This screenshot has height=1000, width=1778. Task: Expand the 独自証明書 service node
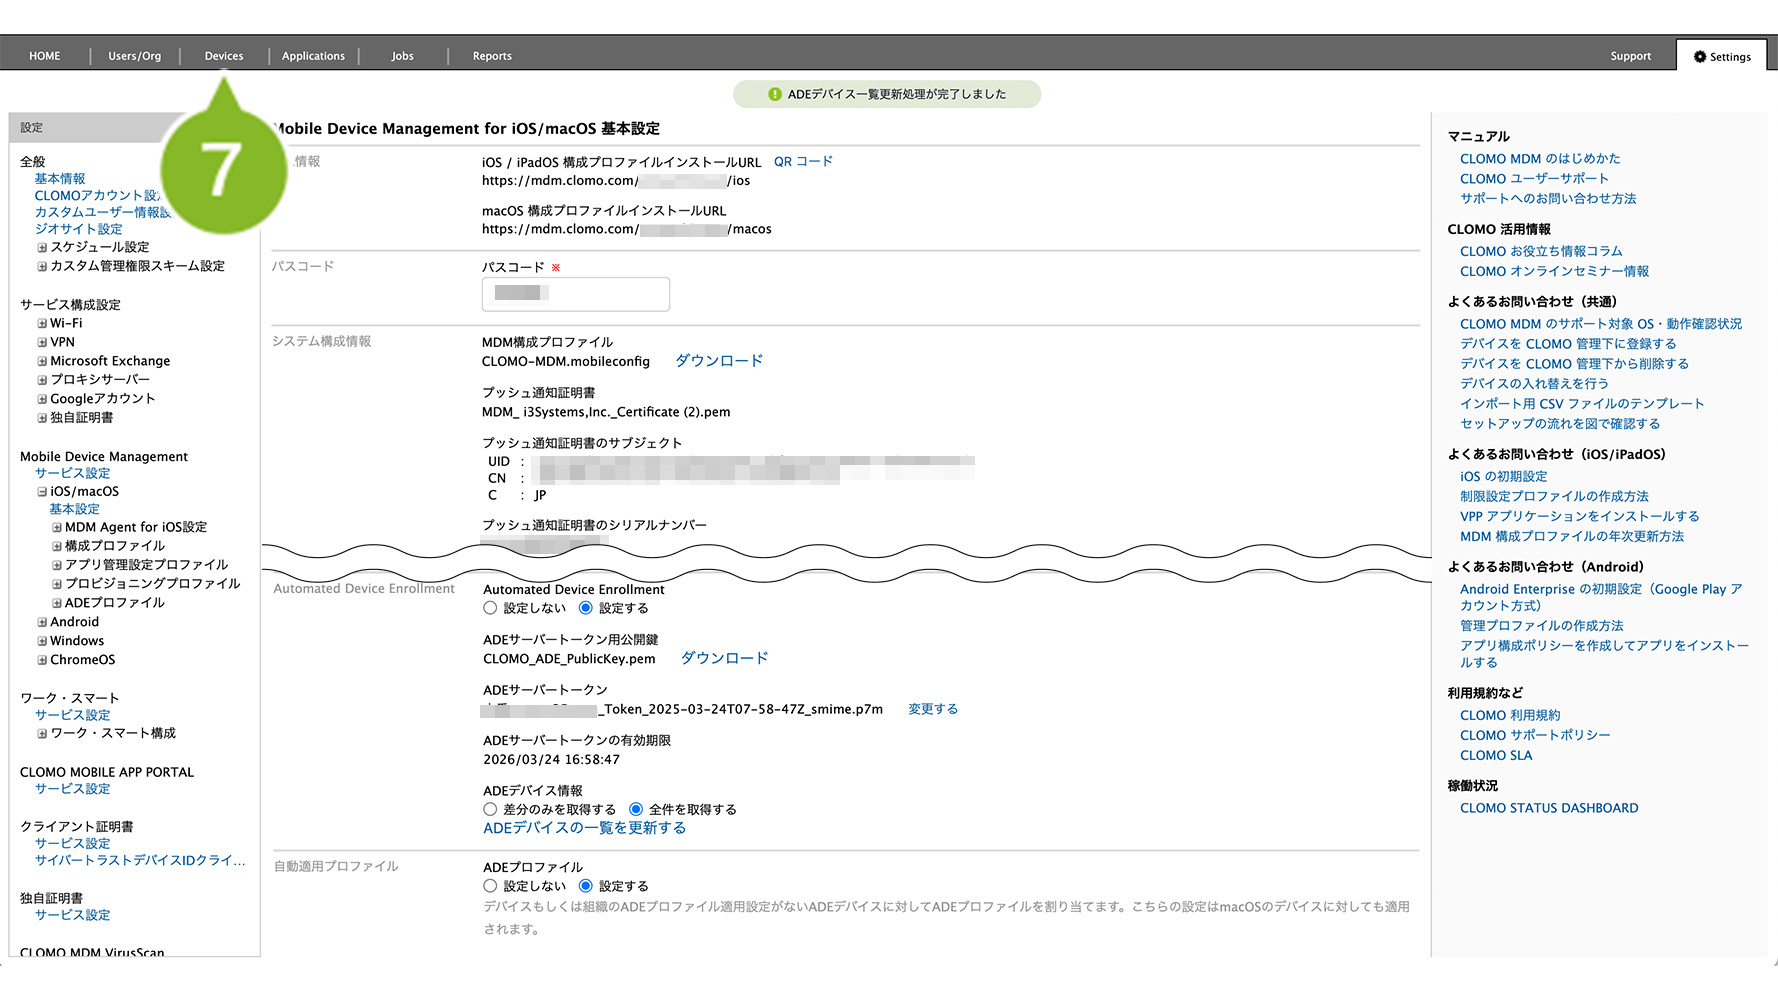[42, 418]
